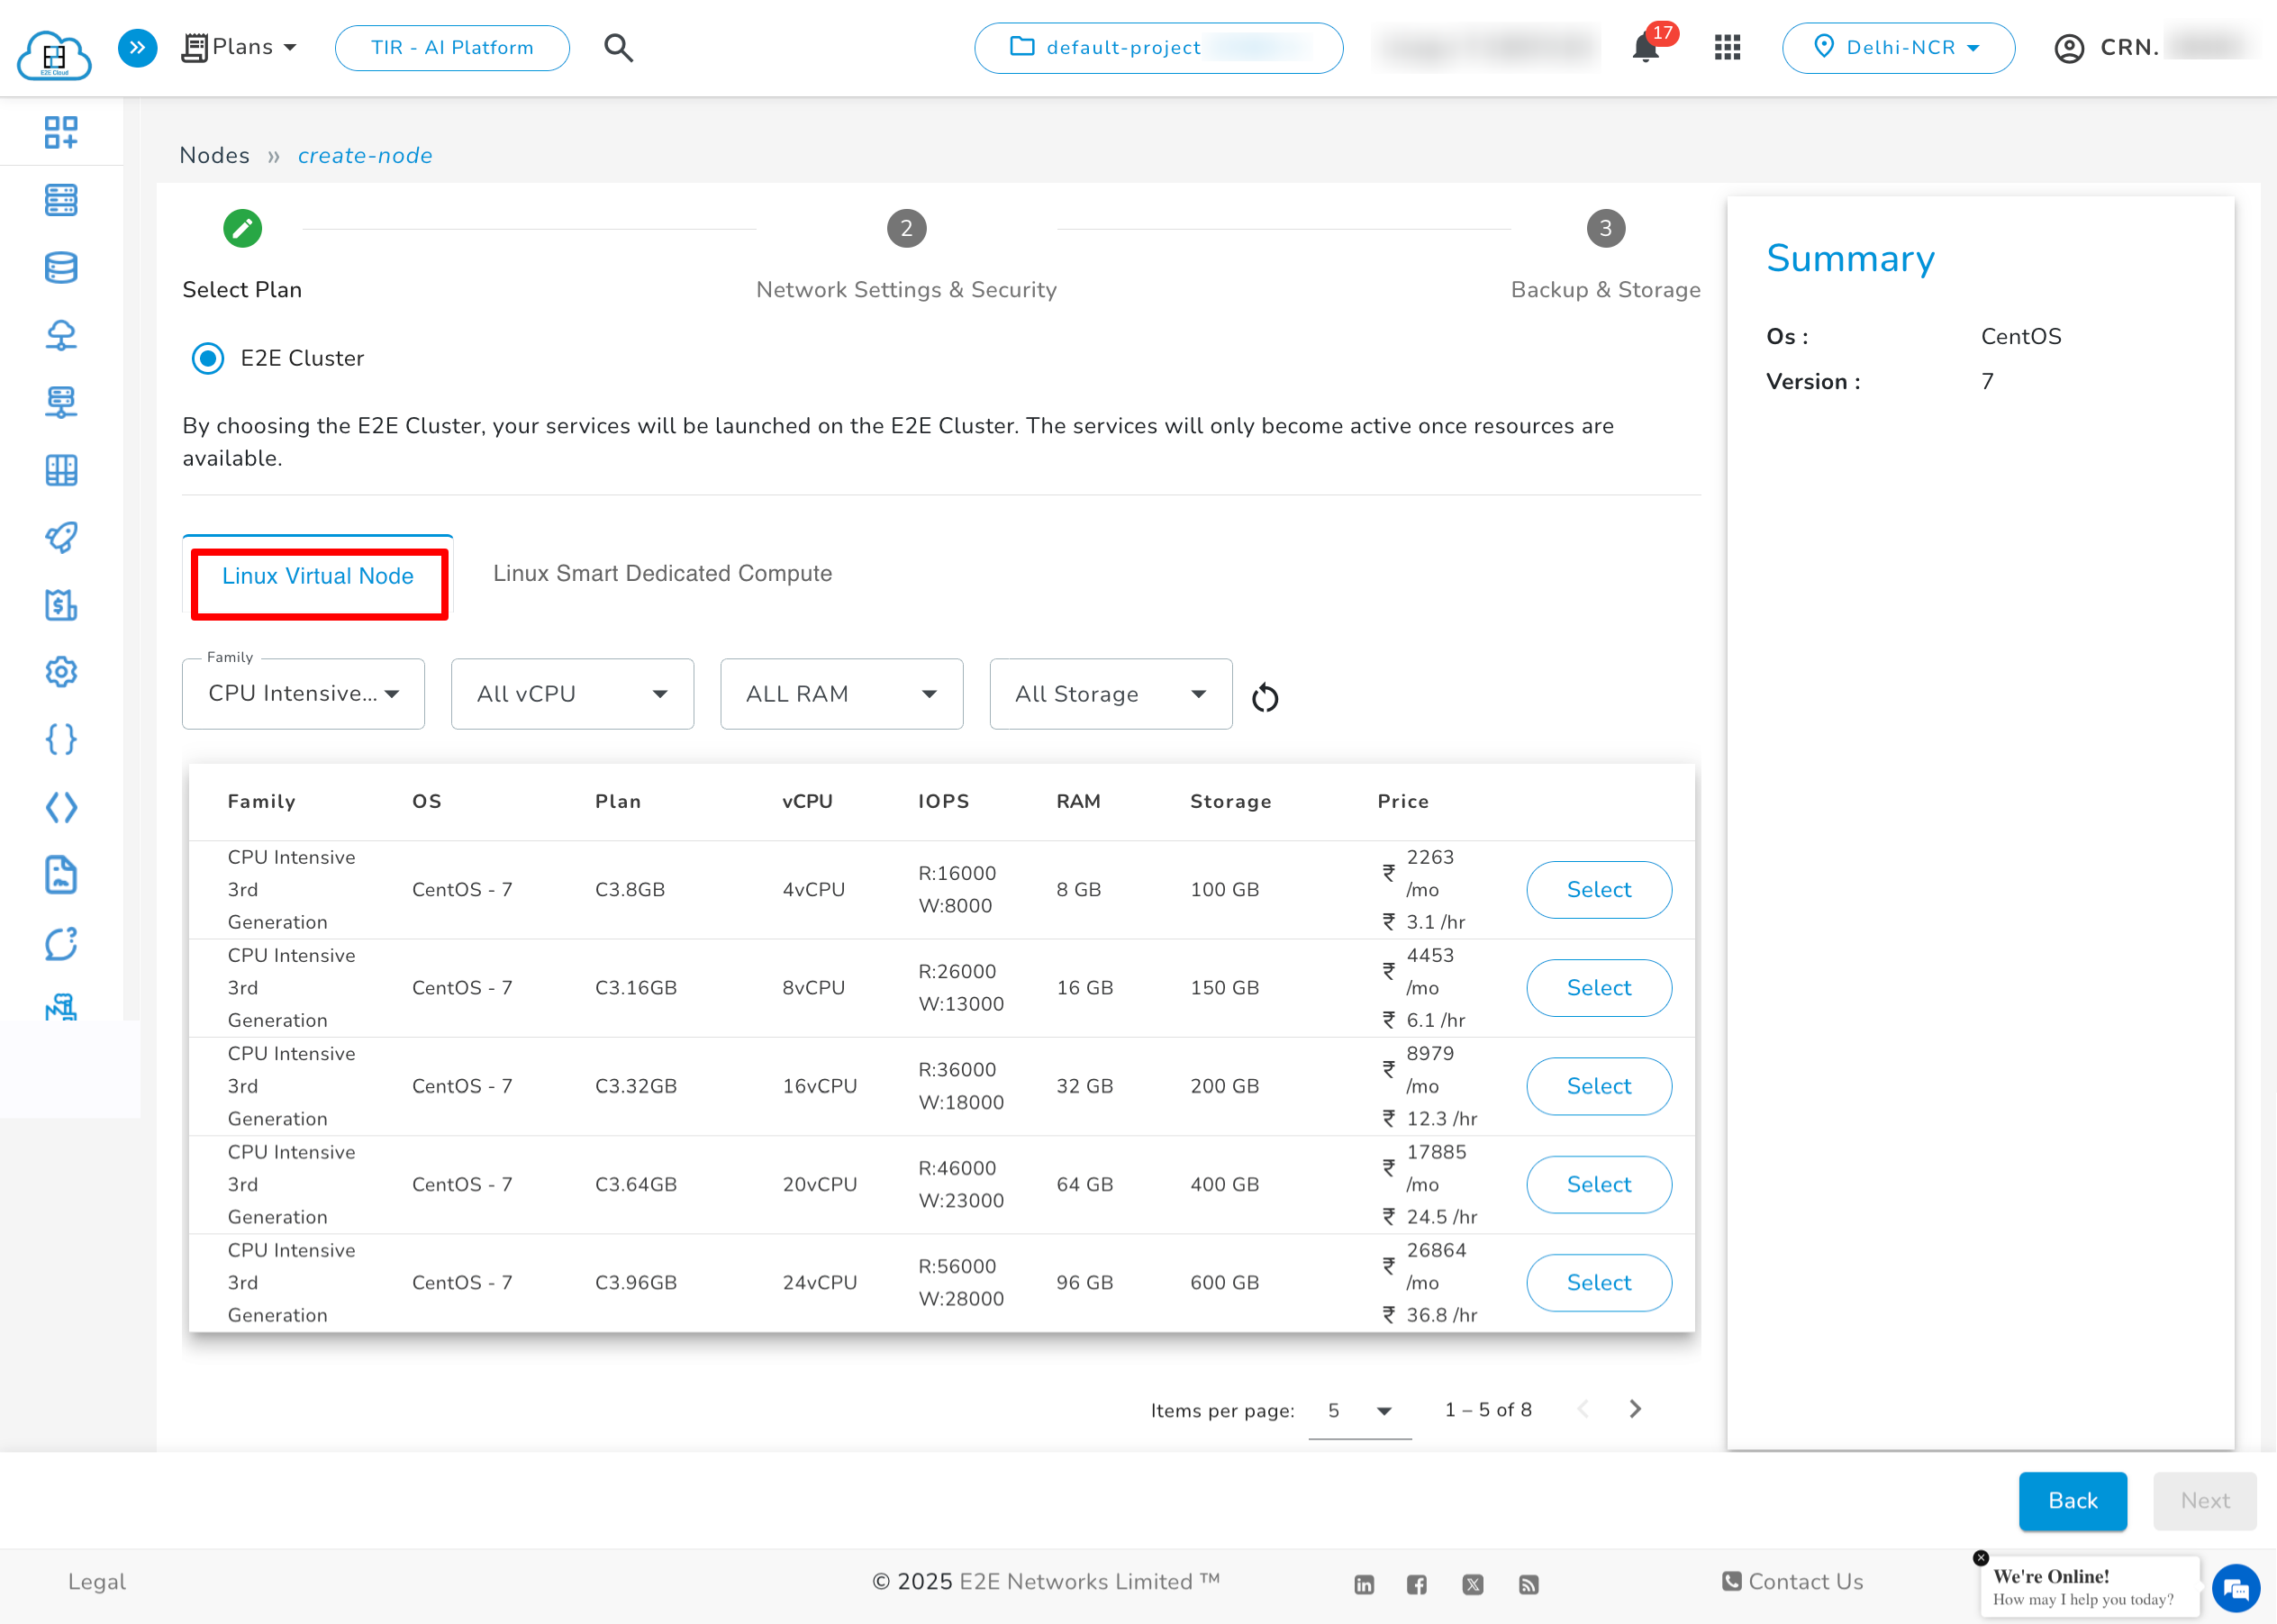Image resolution: width=2277 pixels, height=1624 pixels.
Task: Select the C3.8GB plan
Action: pyautogui.click(x=1598, y=890)
